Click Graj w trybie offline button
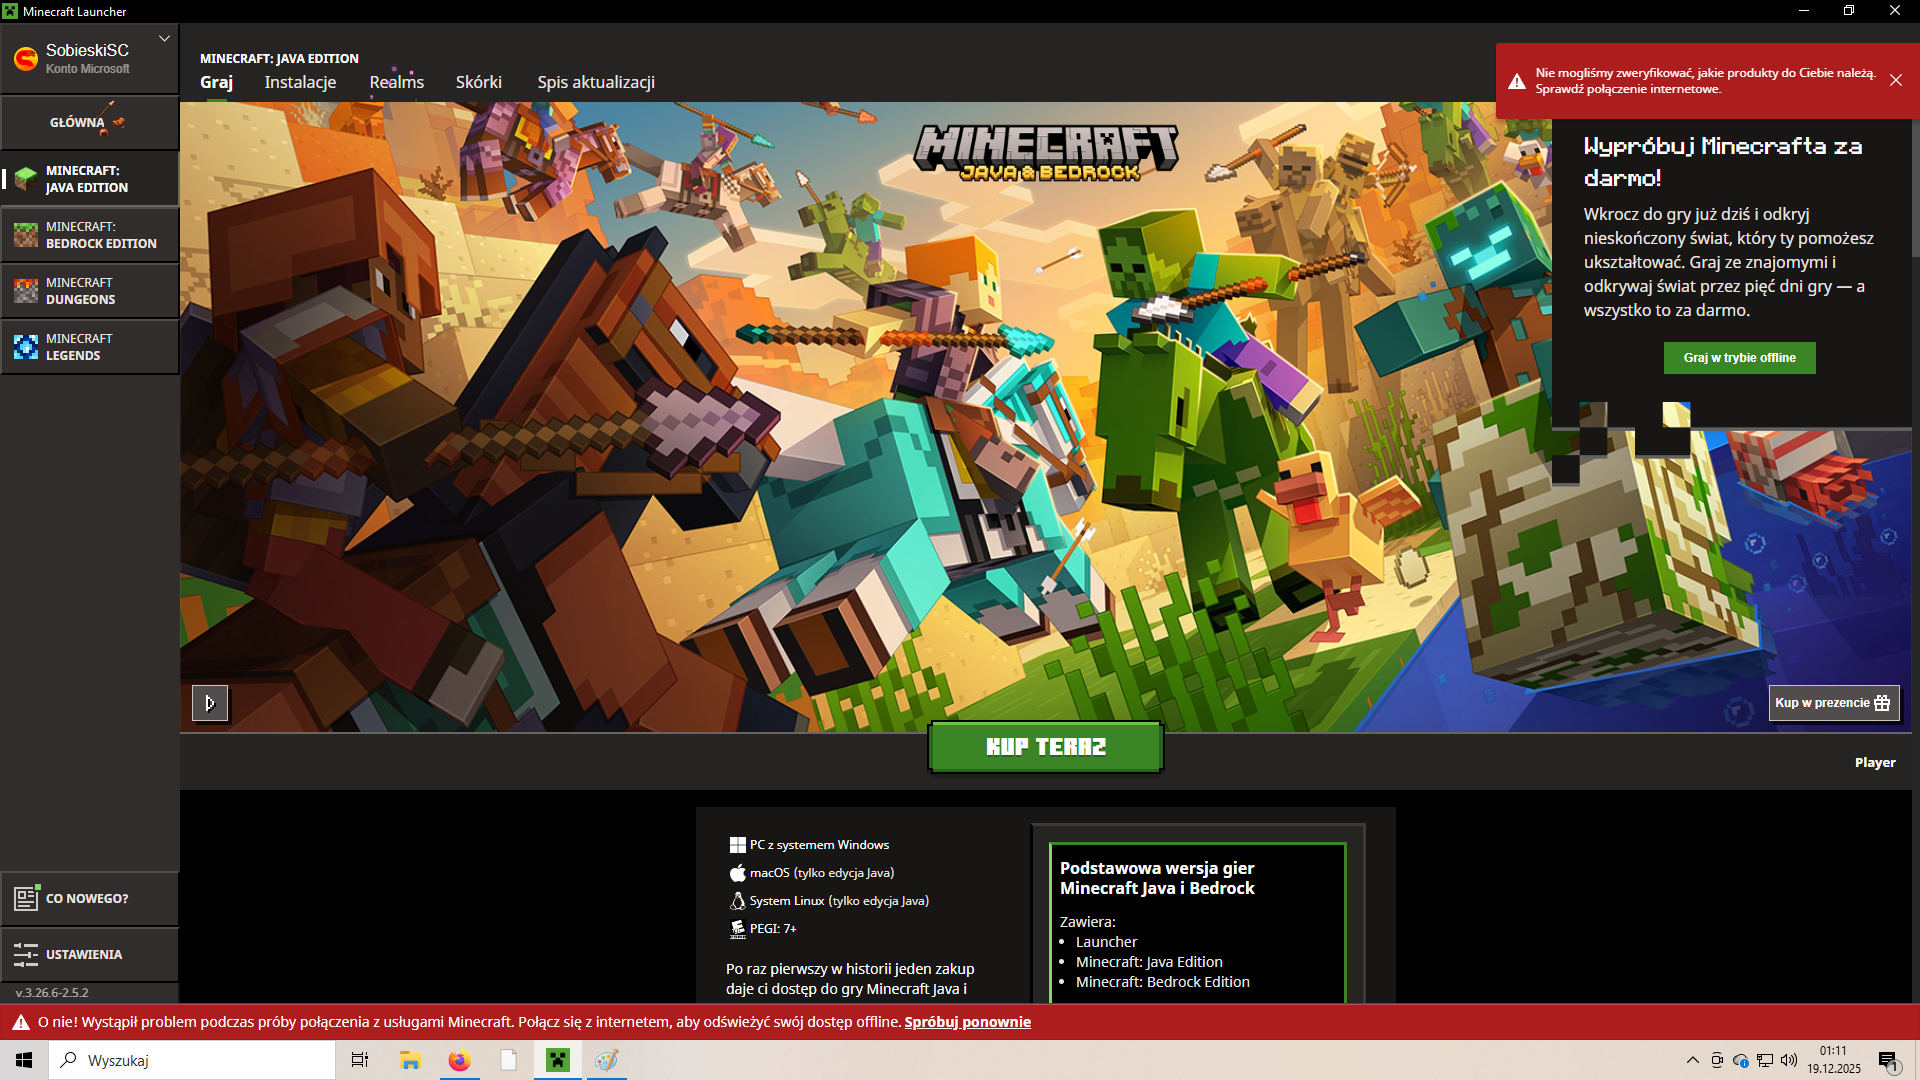This screenshot has width=1920, height=1080. tap(1739, 358)
